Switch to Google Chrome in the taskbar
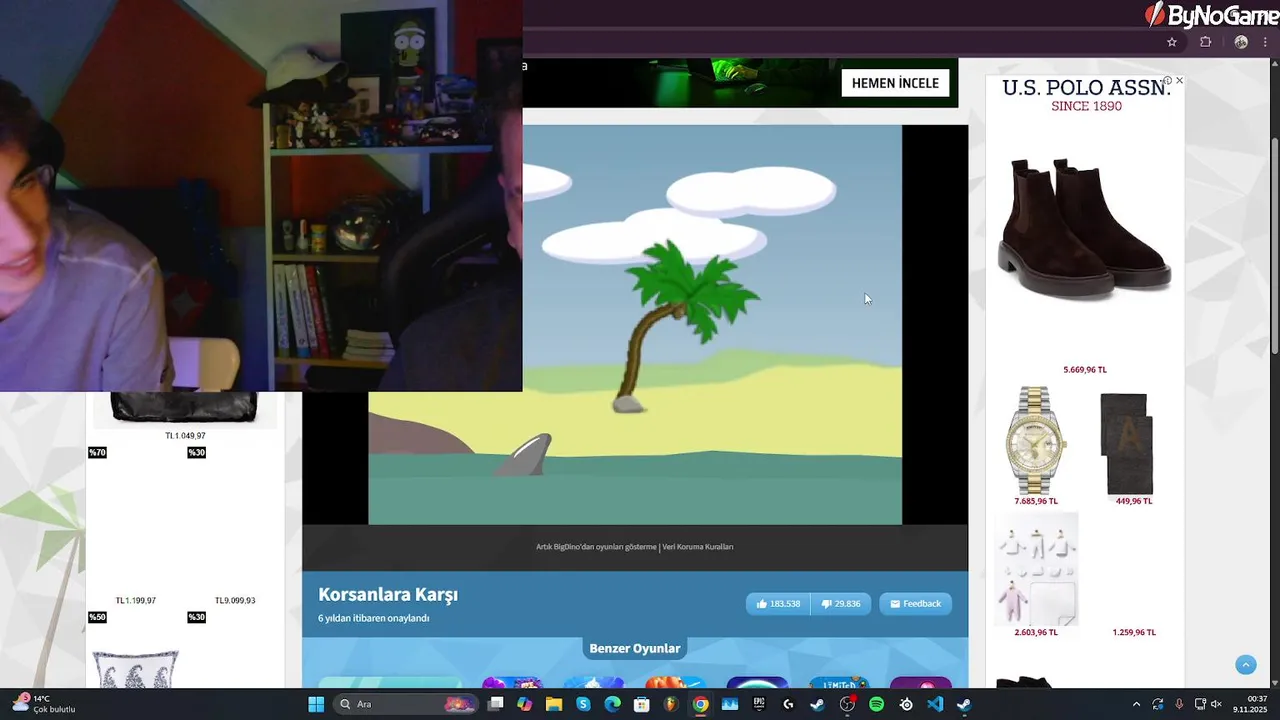Image resolution: width=1280 pixels, height=720 pixels. click(x=700, y=704)
